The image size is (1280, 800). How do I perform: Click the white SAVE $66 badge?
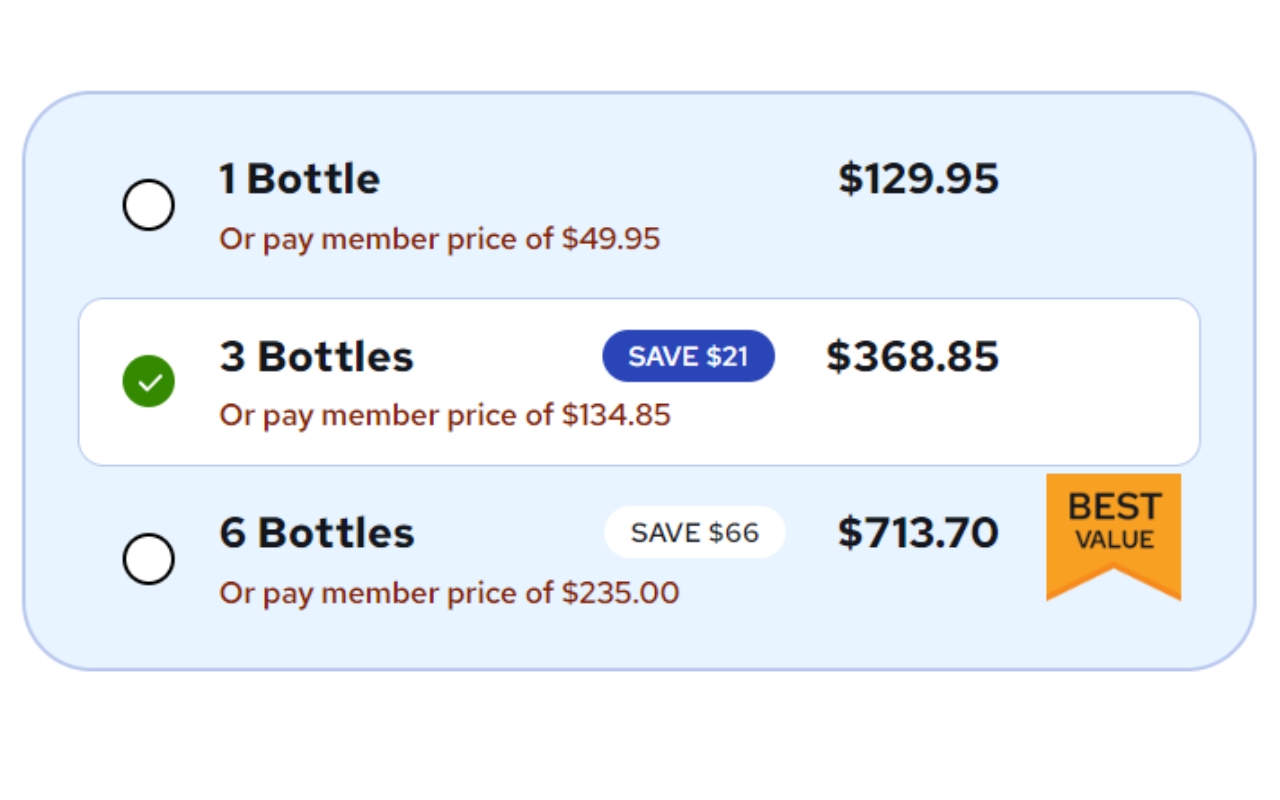click(x=695, y=532)
